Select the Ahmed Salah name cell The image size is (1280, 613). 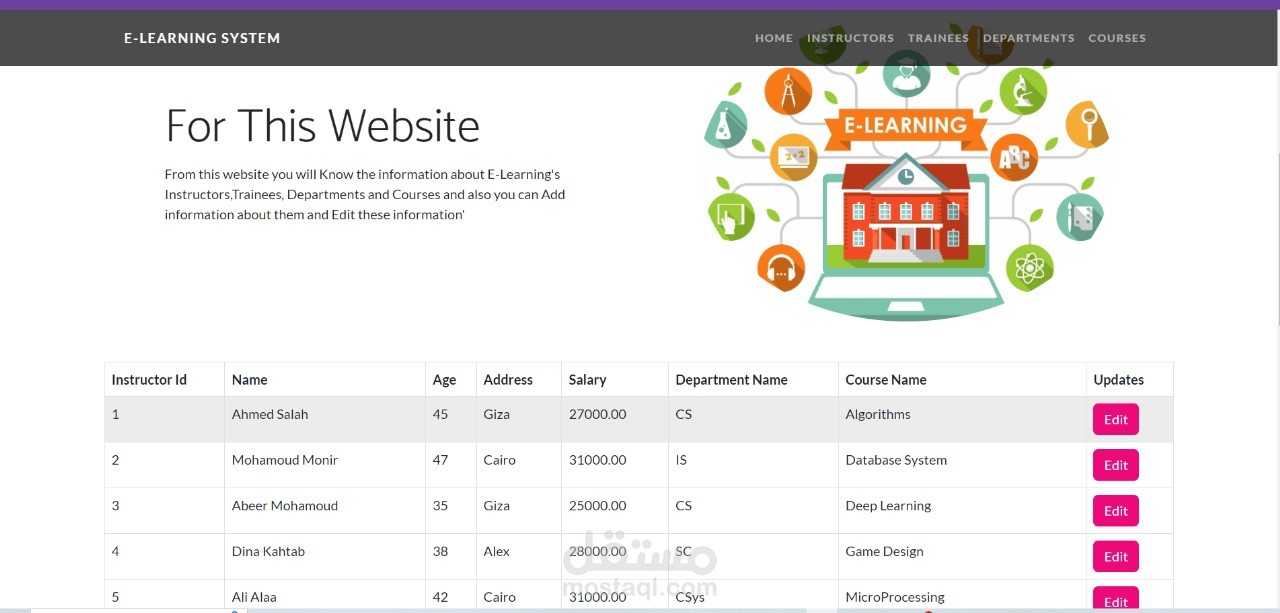click(x=325, y=420)
